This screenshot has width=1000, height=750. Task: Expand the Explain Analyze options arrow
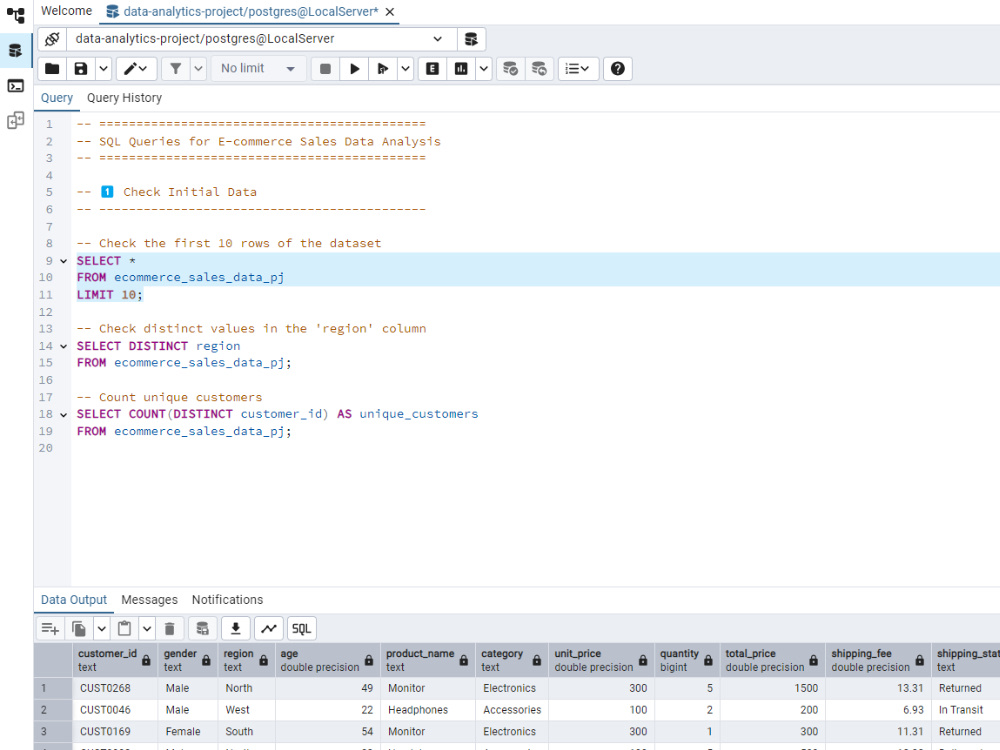tap(483, 68)
